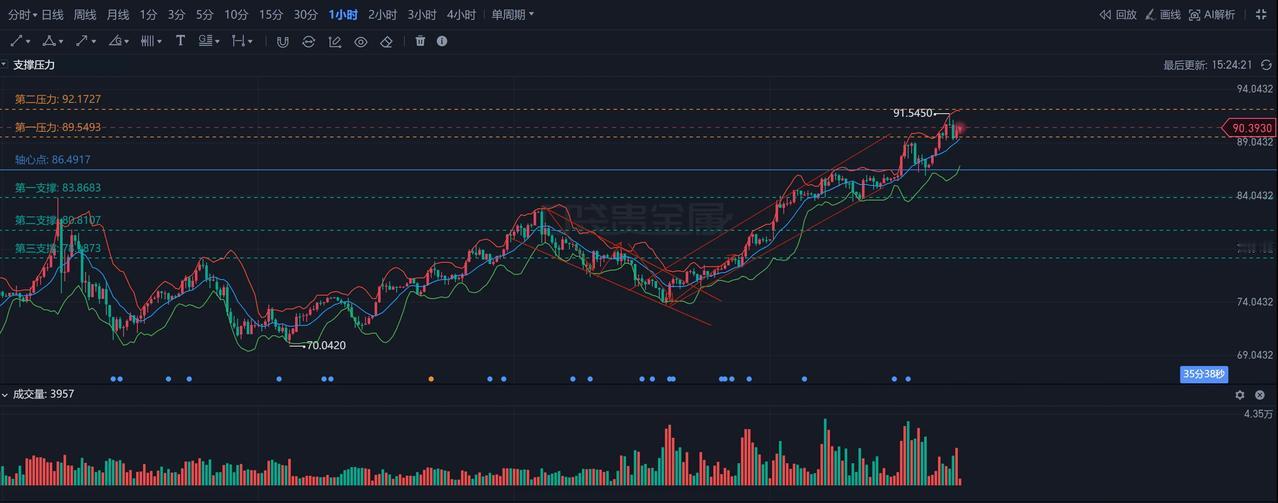The width and height of the screenshot is (1278, 503).
Task: Switch to 3分 timeframe
Action: [x=176, y=15]
